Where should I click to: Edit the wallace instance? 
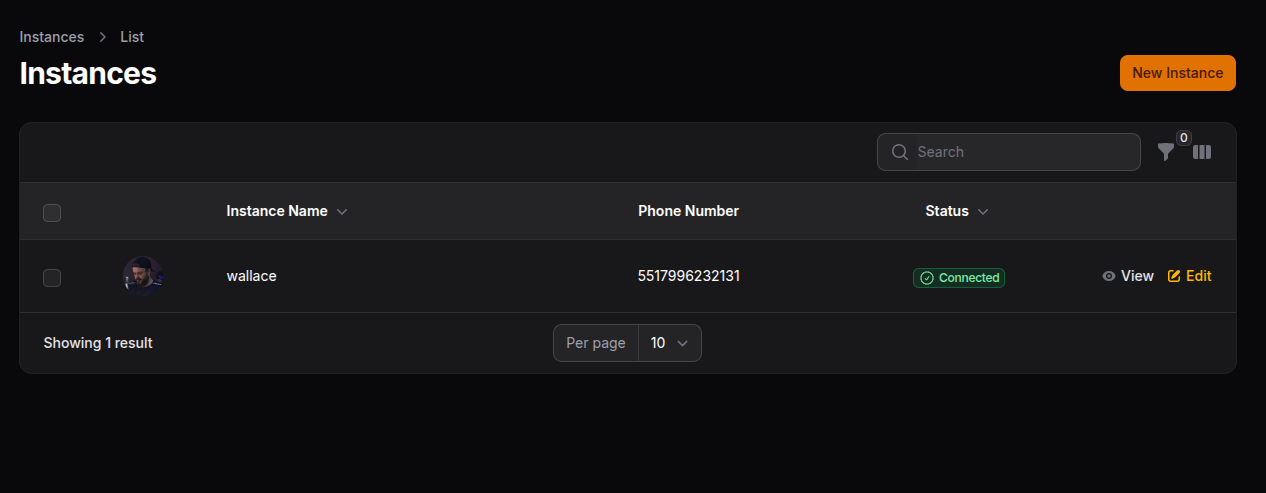point(1198,276)
